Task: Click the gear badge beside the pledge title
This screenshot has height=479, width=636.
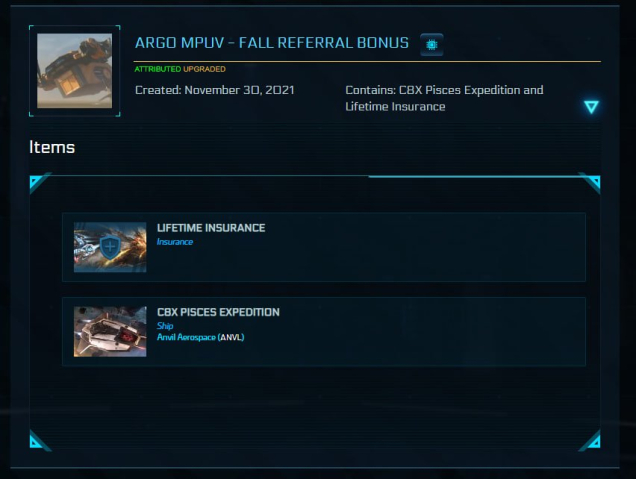Action: point(432,44)
